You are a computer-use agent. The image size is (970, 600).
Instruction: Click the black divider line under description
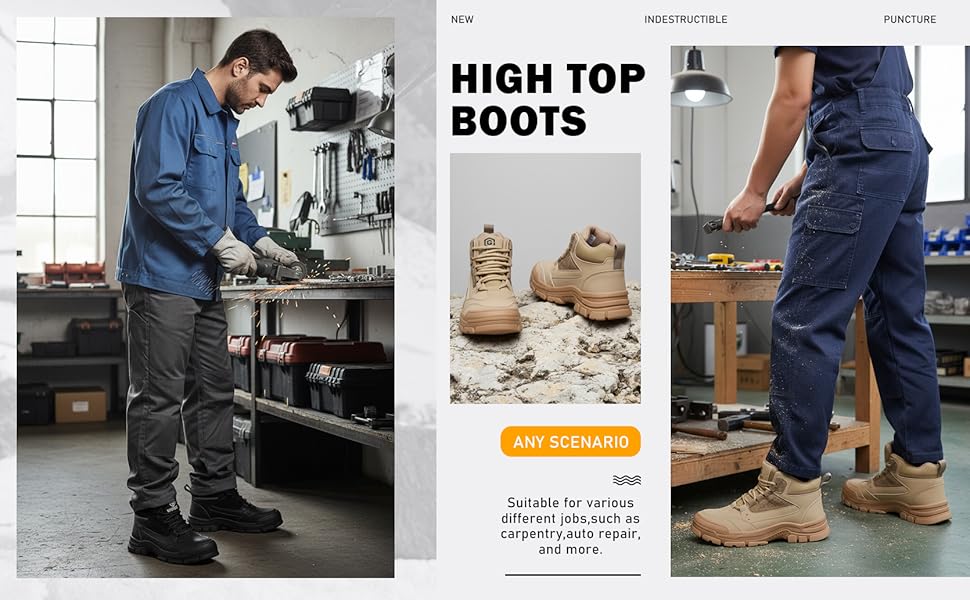(572, 575)
